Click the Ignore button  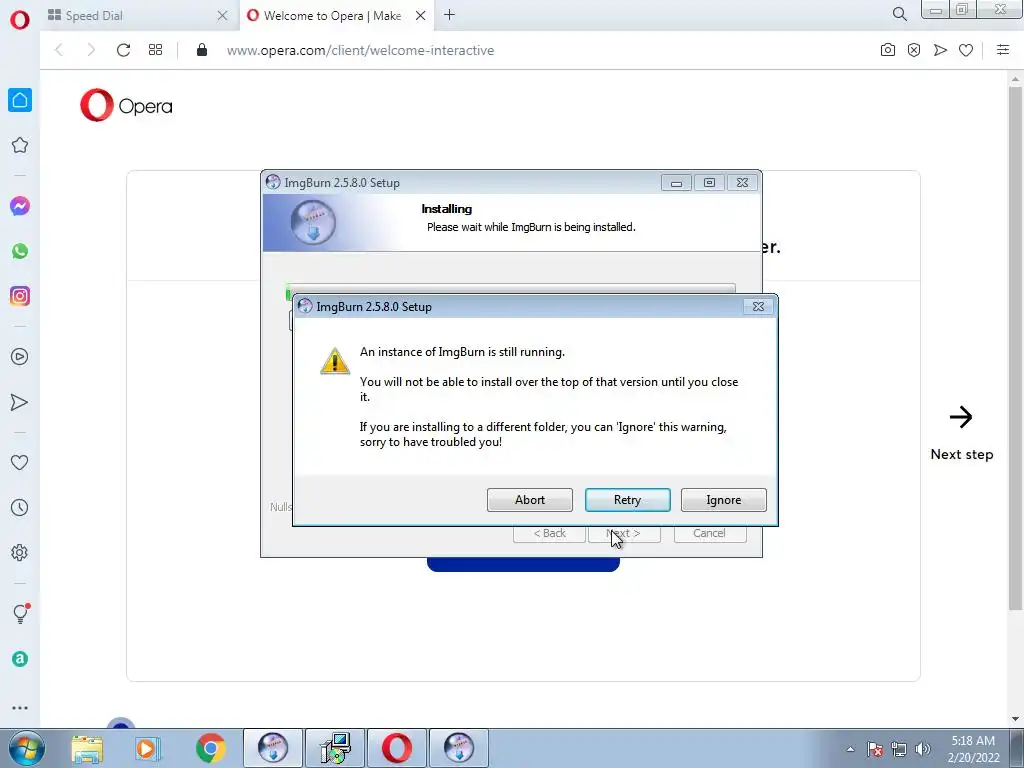[724, 500]
